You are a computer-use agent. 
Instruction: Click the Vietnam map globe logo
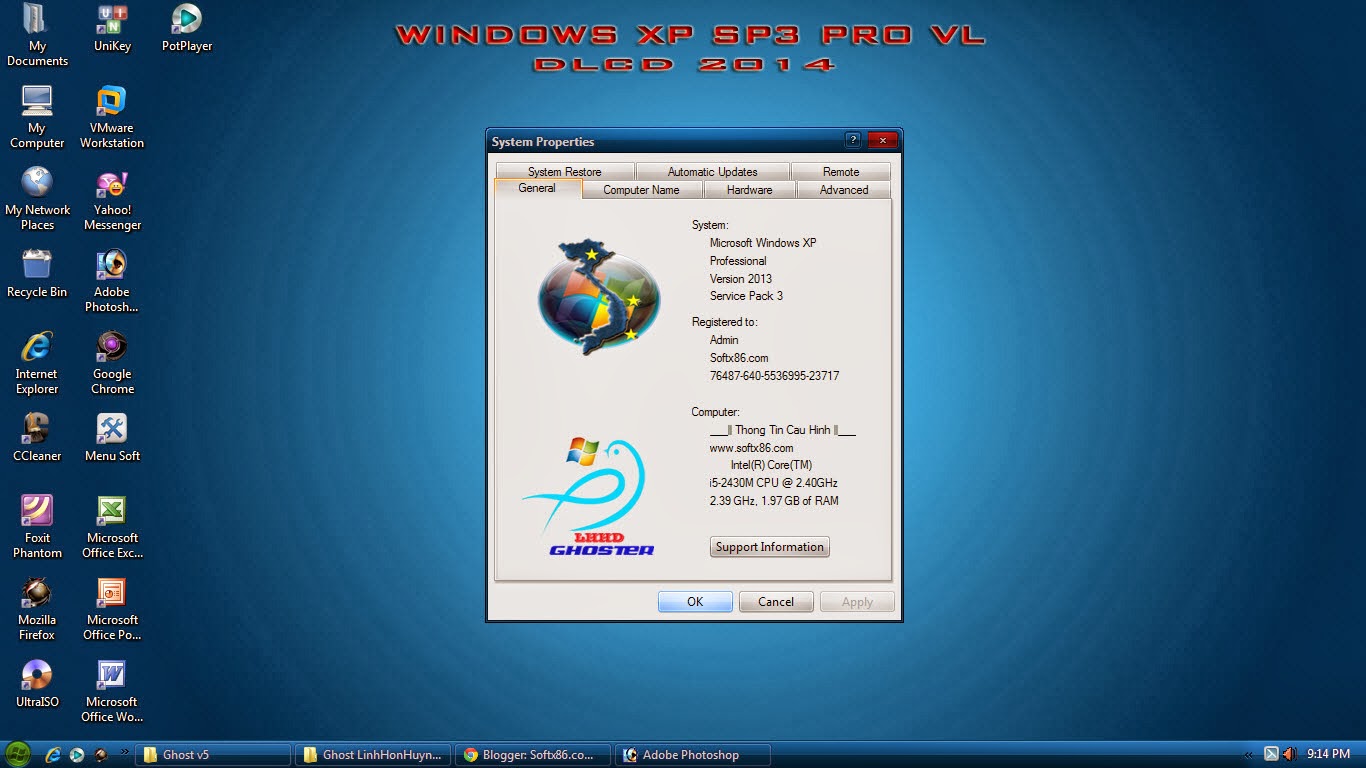click(598, 296)
